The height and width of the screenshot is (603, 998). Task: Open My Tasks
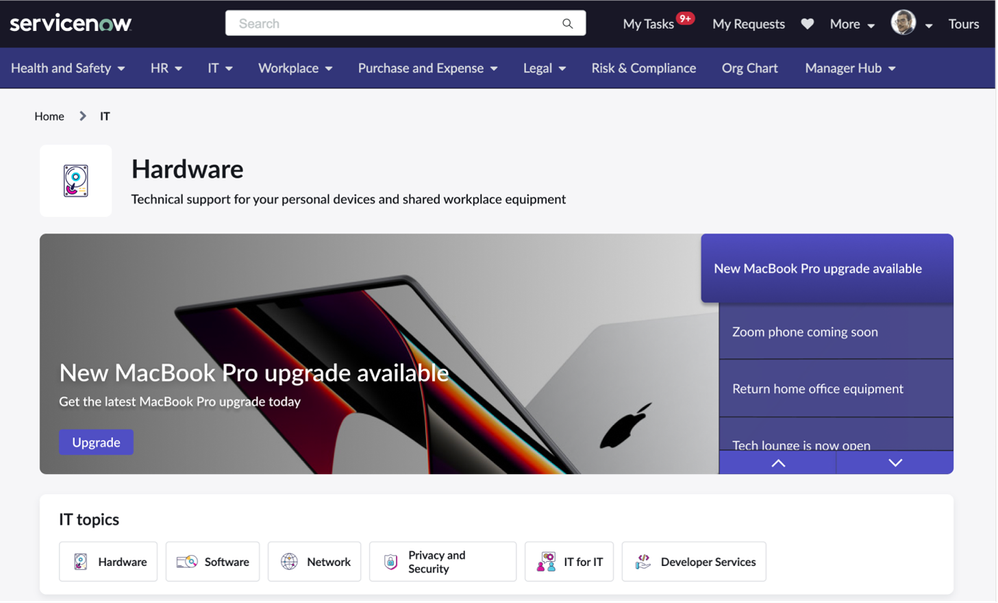[x=648, y=24]
